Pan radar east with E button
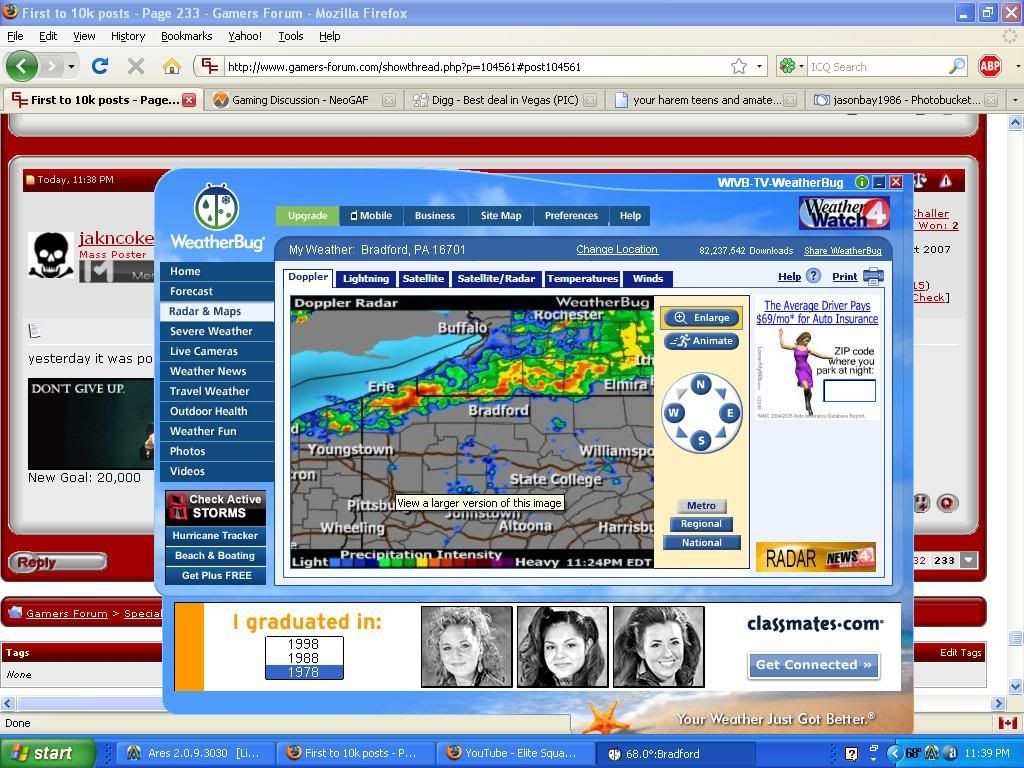The height and width of the screenshot is (768, 1024). pyautogui.click(x=729, y=412)
